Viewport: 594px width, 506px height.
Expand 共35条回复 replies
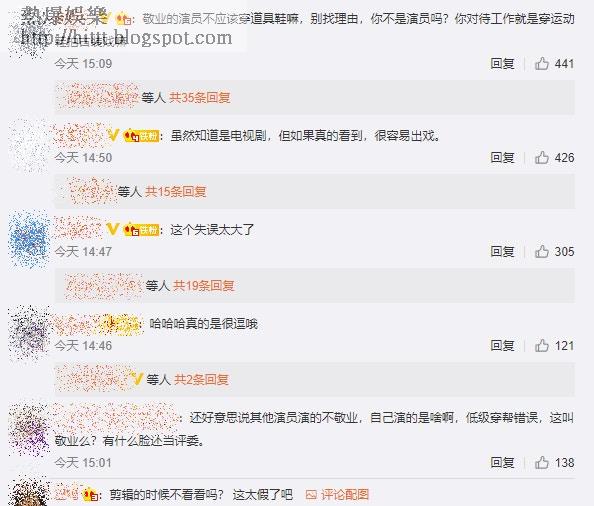(200, 98)
